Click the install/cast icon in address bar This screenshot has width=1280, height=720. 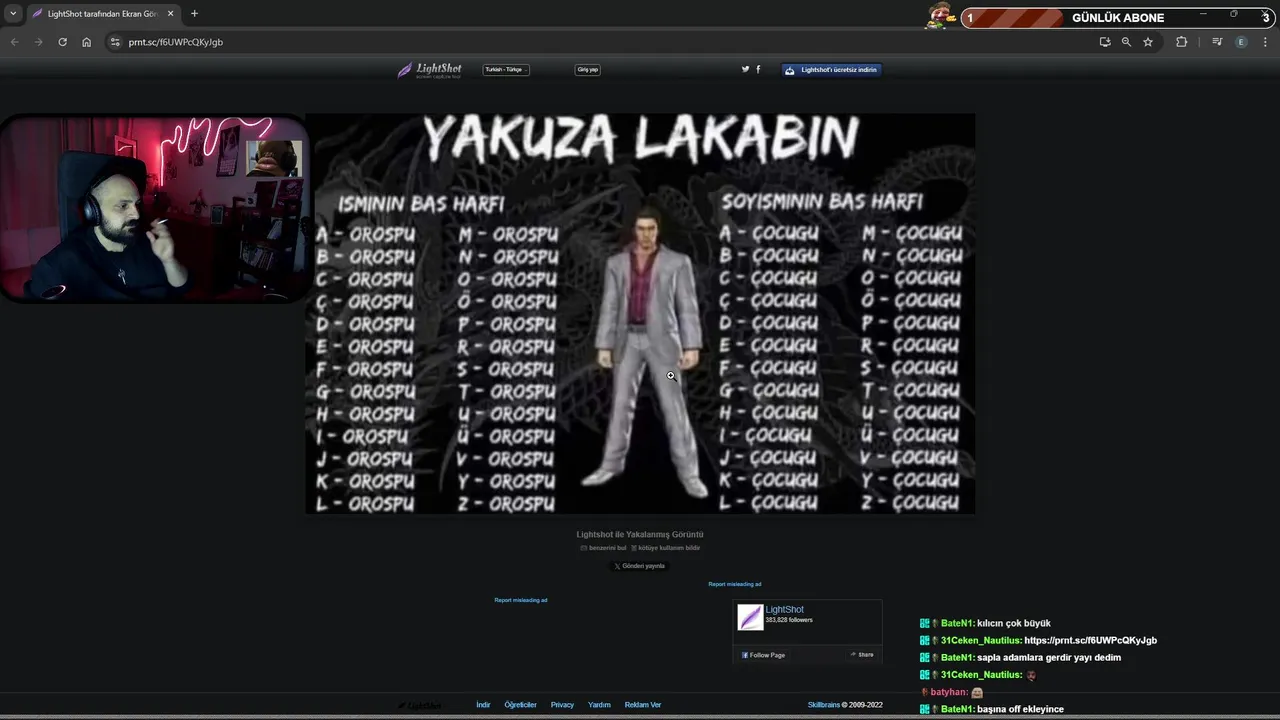point(1105,42)
